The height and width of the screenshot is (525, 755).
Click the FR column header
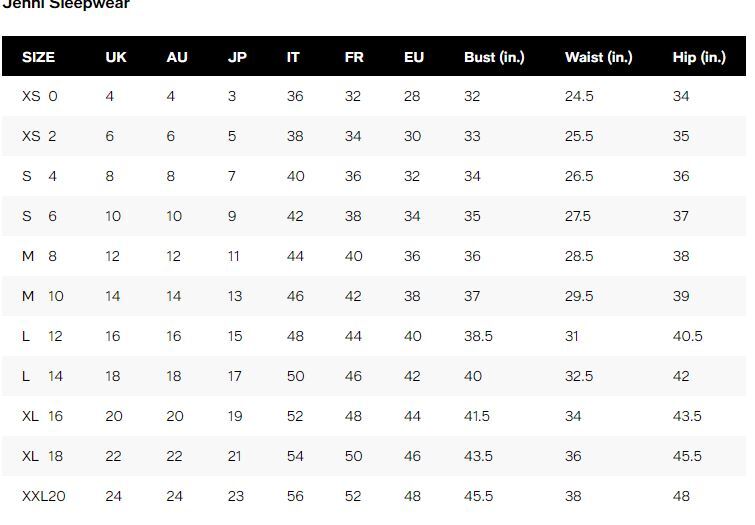(x=354, y=57)
